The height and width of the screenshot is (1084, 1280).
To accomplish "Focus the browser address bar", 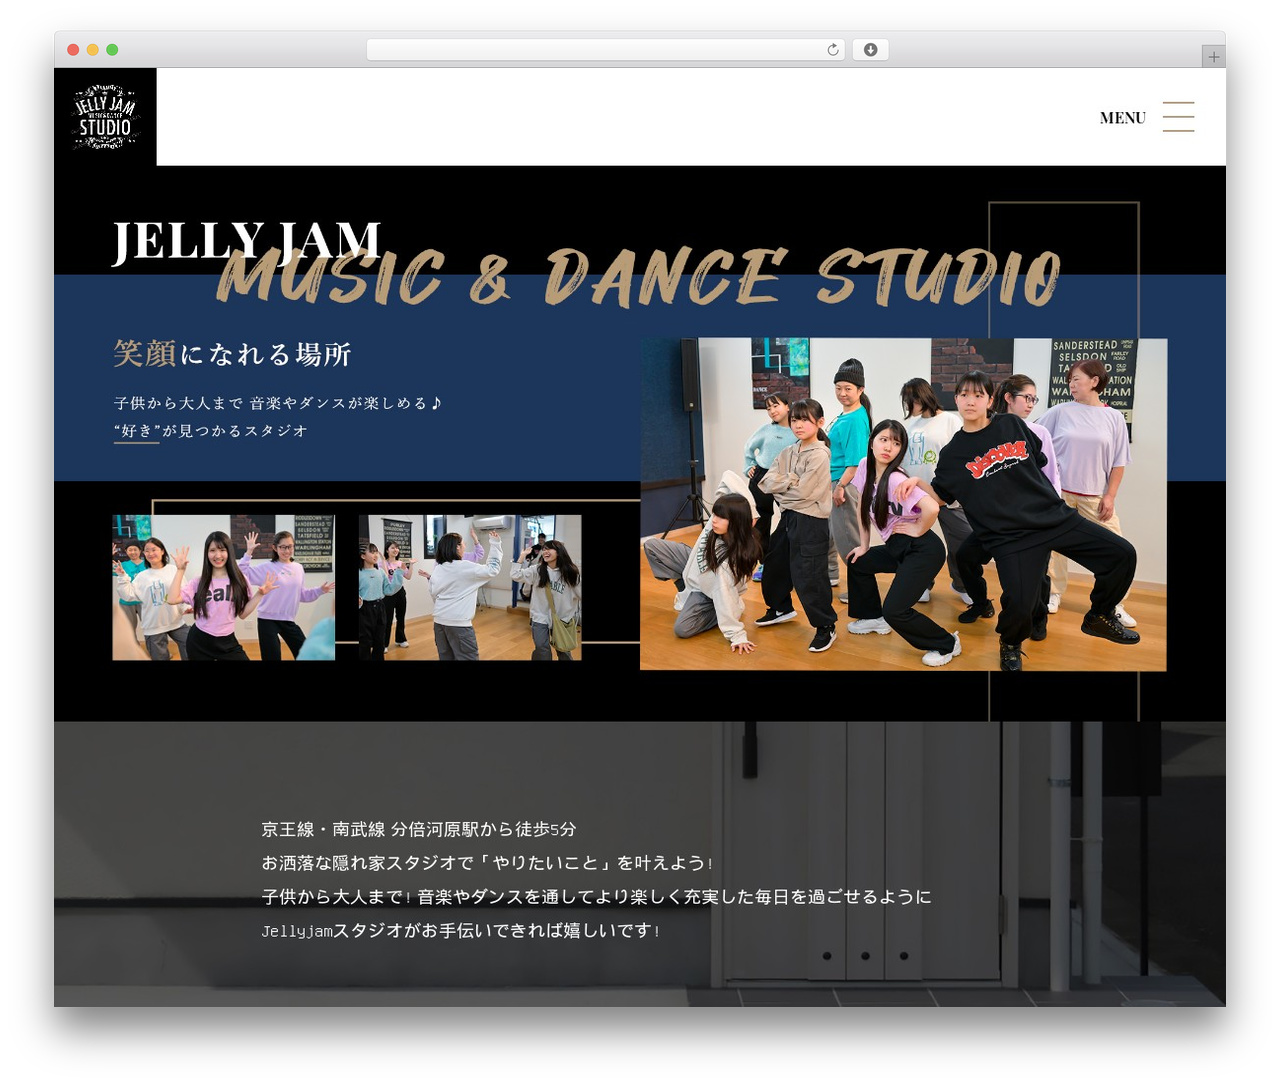I will [605, 50].
